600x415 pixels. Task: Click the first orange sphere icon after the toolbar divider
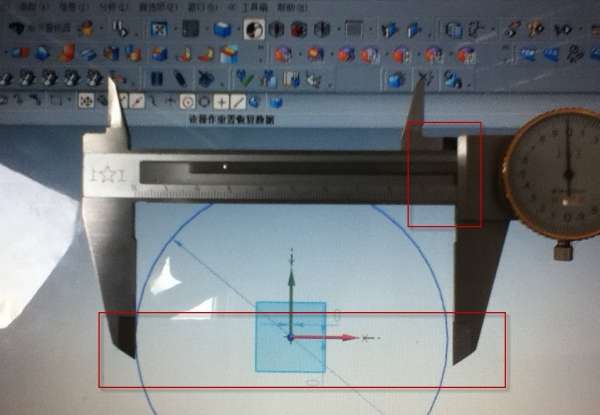(282, 55)
